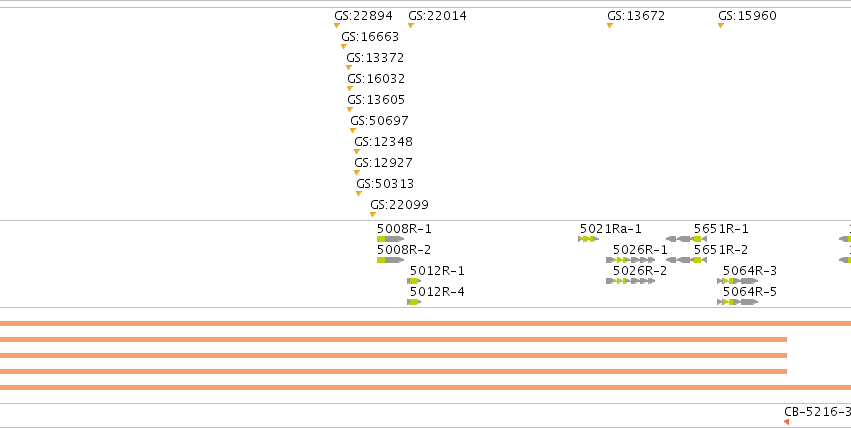851x428 pixels.
Task: Click the GS:13672 insertion label
Action: tap(636, 16)
